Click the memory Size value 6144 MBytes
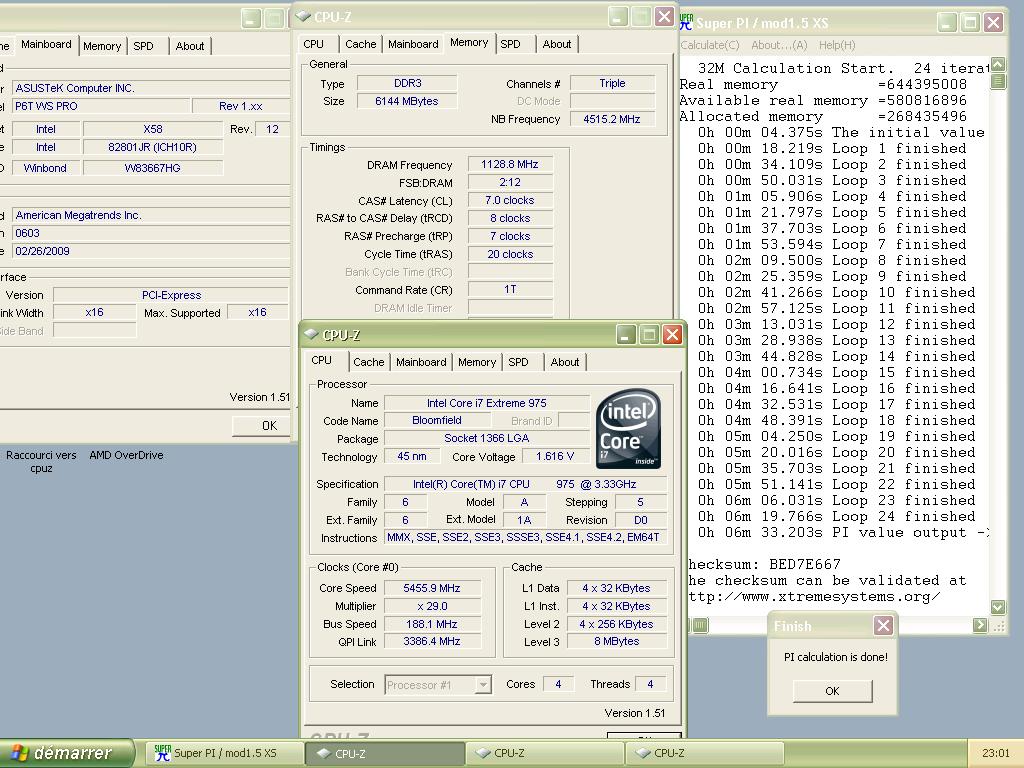The width and height of the screenshot is (1024, 768). 406,101
